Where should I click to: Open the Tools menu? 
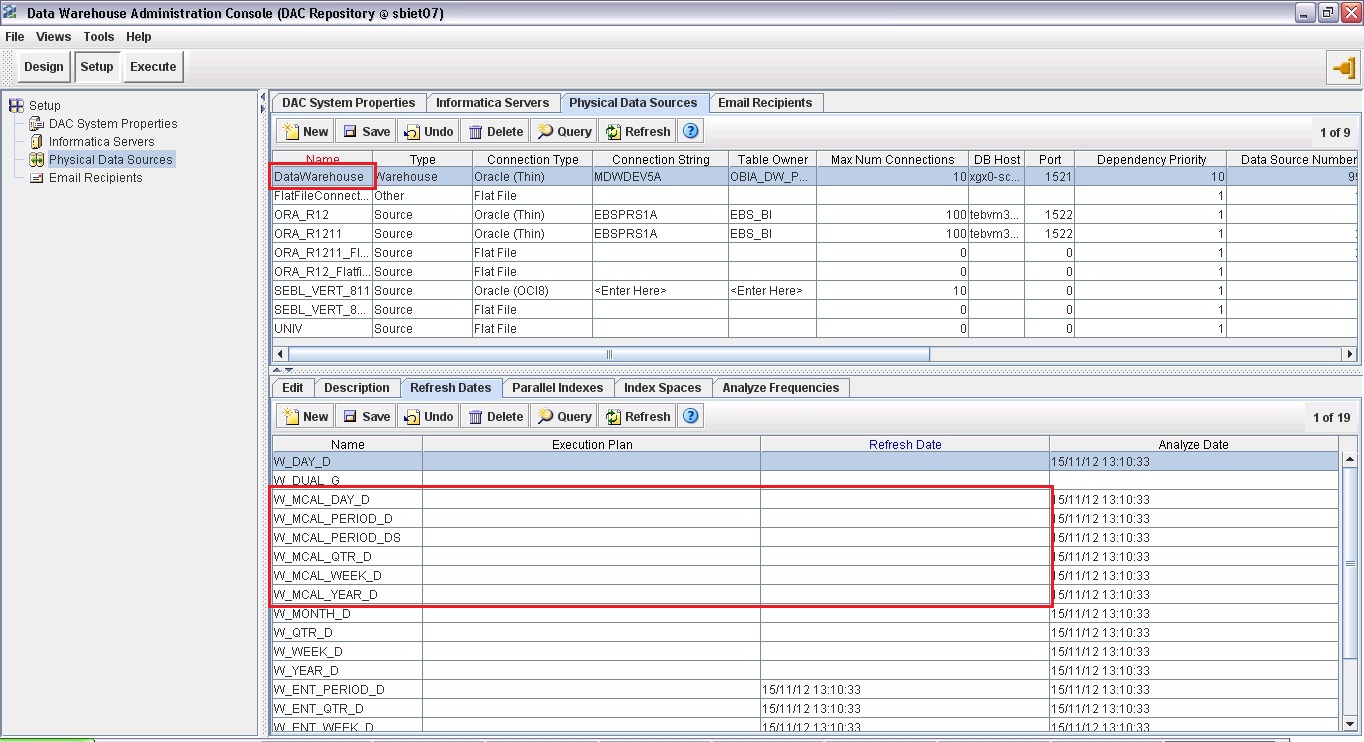98,36
